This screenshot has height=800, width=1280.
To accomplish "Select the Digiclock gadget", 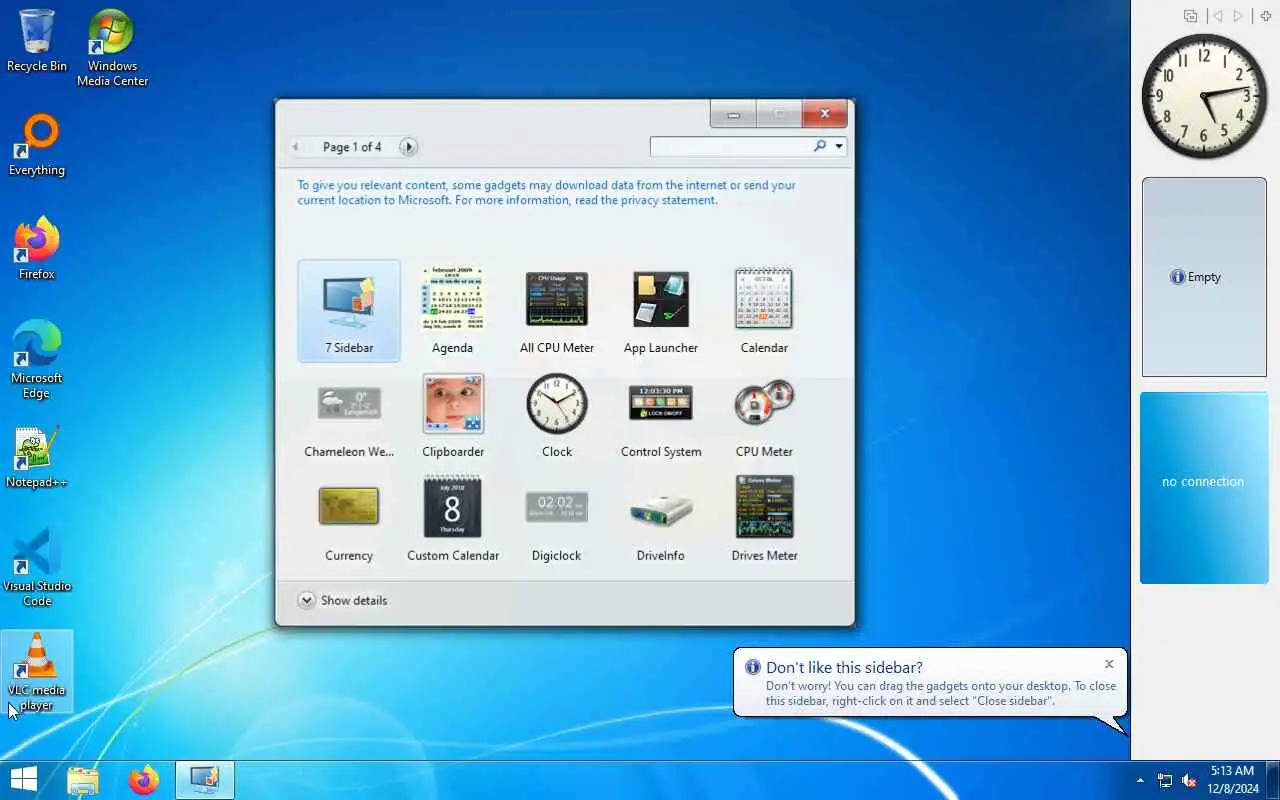I will [x=557, y=519].
